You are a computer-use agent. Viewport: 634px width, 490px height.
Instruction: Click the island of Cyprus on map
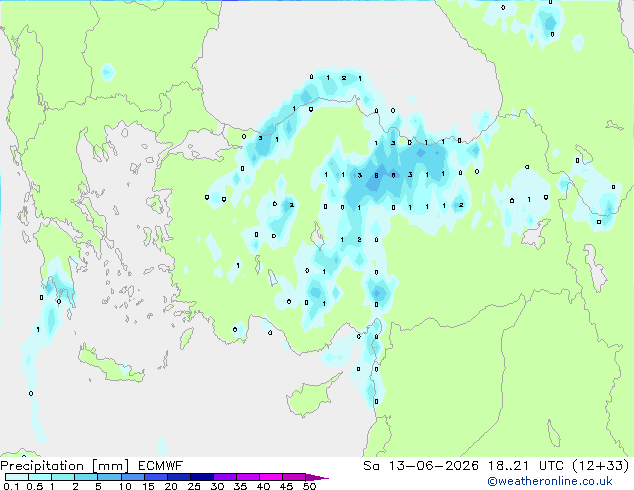click(311, 396)
